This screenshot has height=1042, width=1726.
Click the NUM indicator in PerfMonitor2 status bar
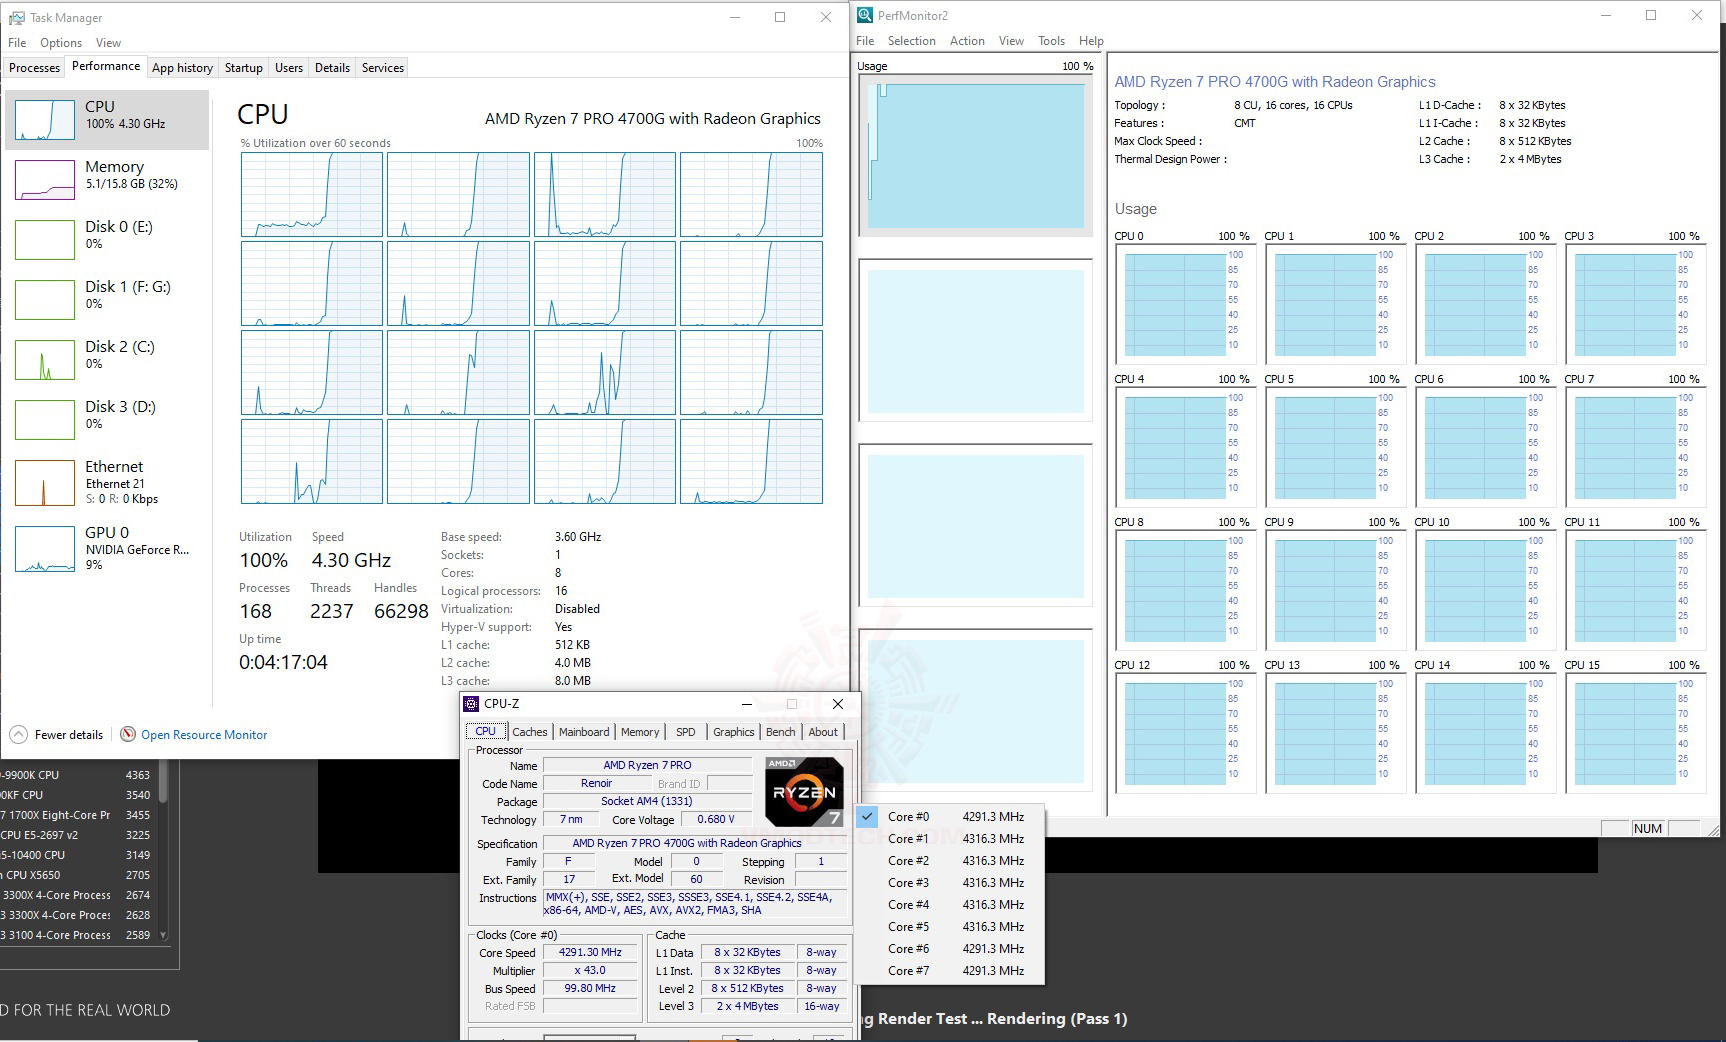click(1647, 829)
